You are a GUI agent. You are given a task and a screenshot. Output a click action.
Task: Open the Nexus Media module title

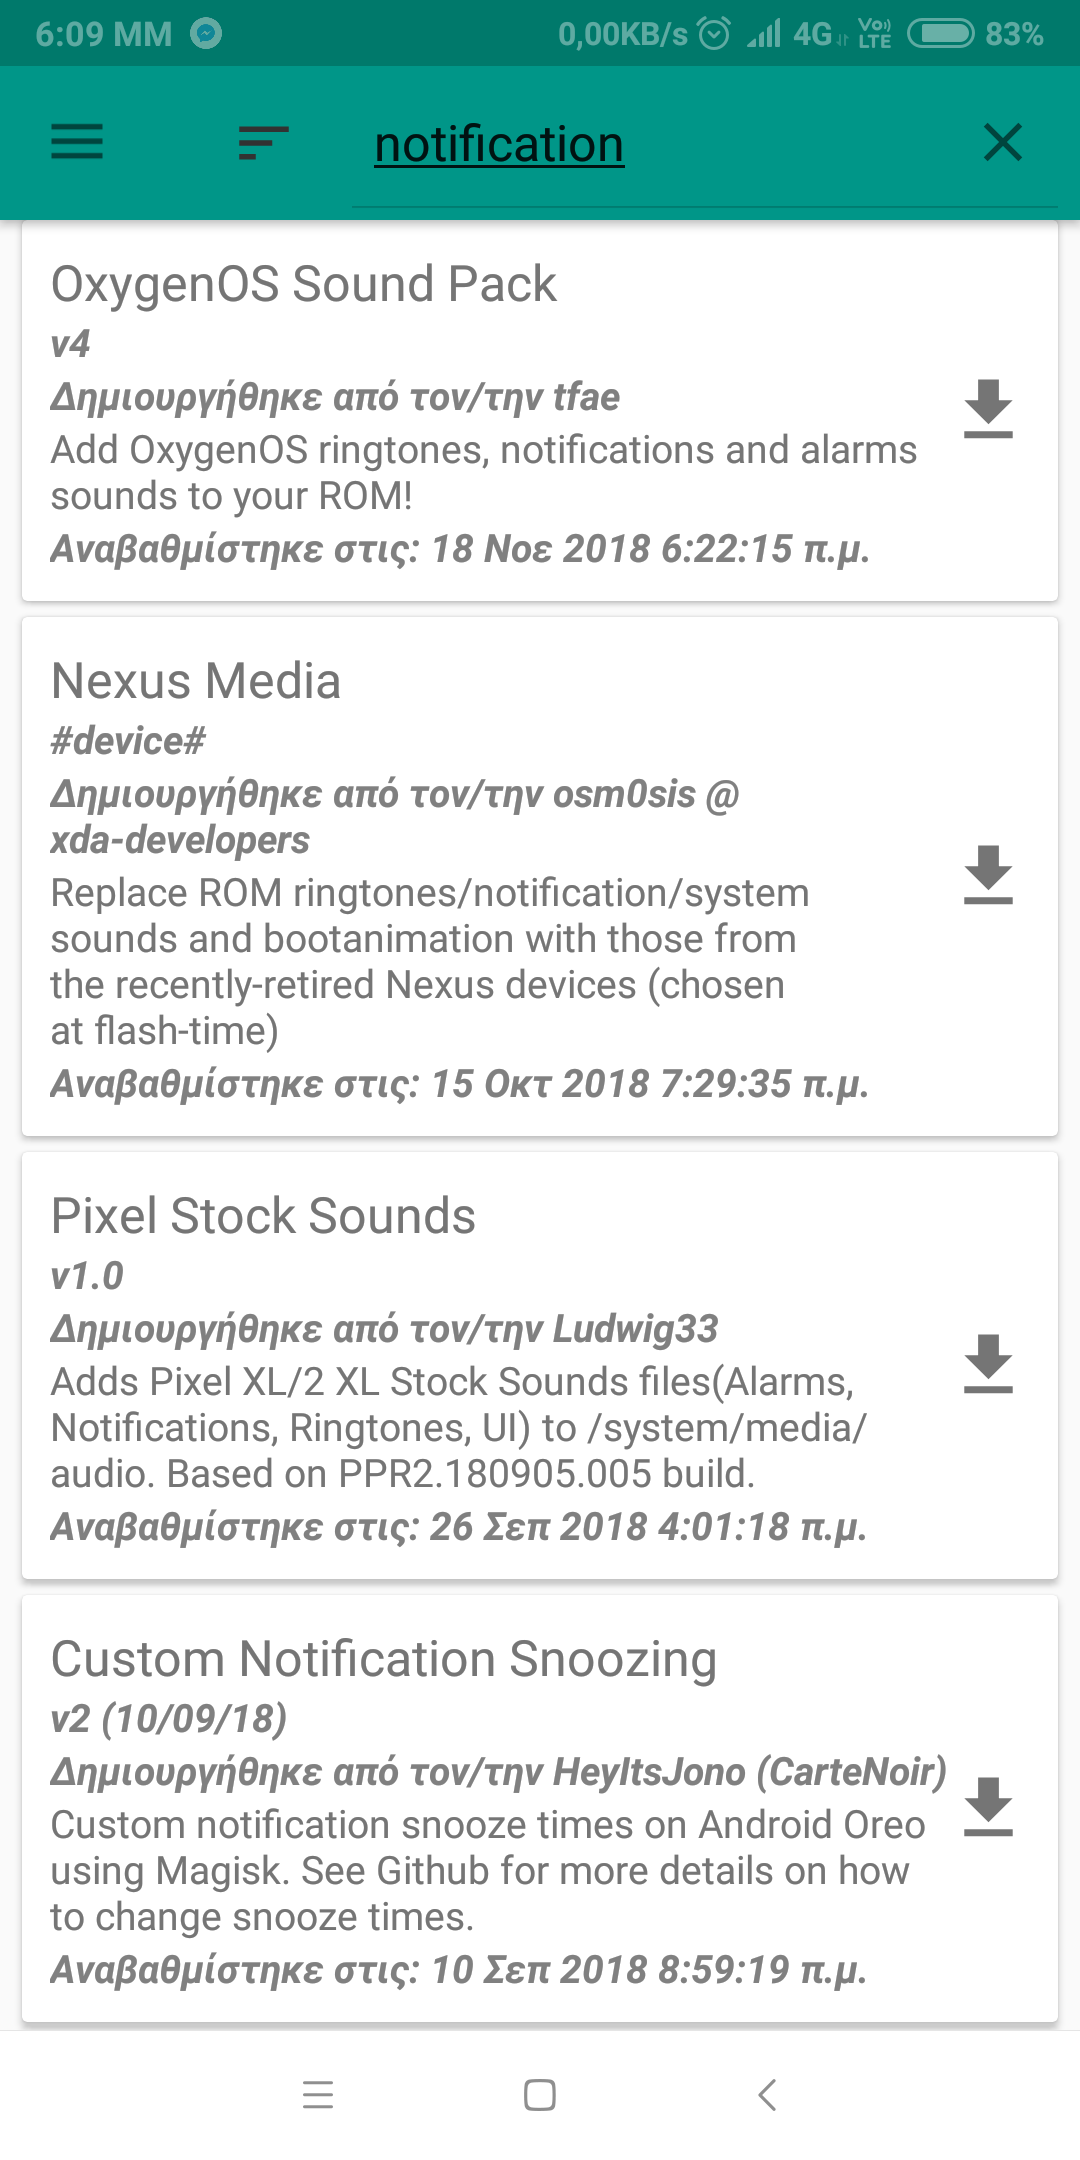[x=196, y=681]
